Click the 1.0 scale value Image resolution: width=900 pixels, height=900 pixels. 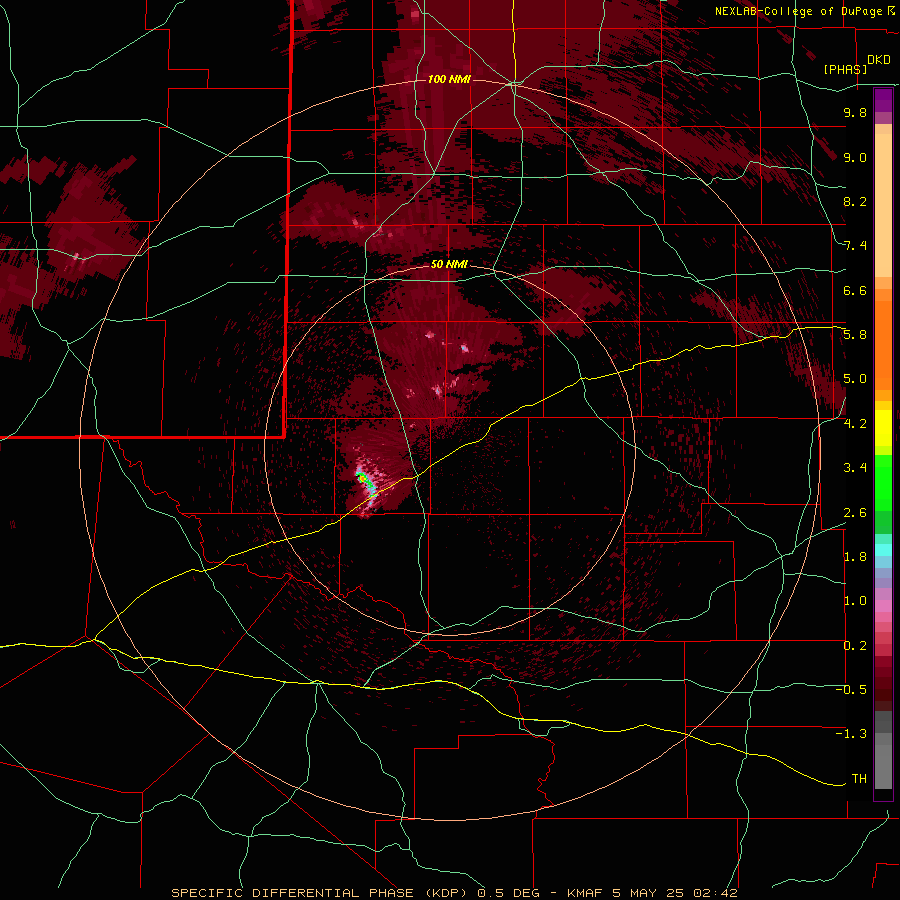(x=855, y=601)
